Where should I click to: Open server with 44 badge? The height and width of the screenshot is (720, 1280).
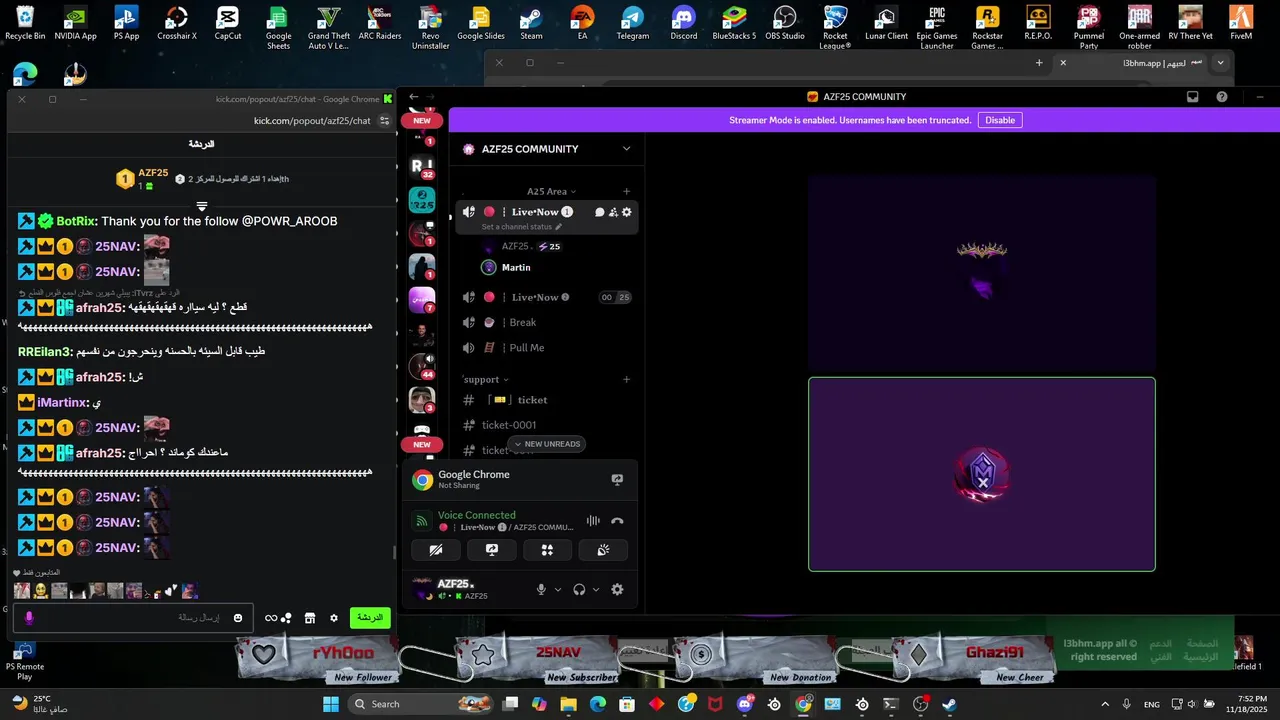422,367
